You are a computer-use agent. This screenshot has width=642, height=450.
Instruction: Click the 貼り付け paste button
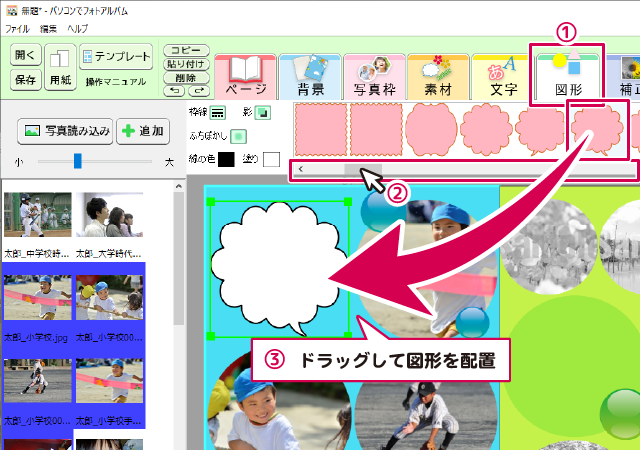186,64
